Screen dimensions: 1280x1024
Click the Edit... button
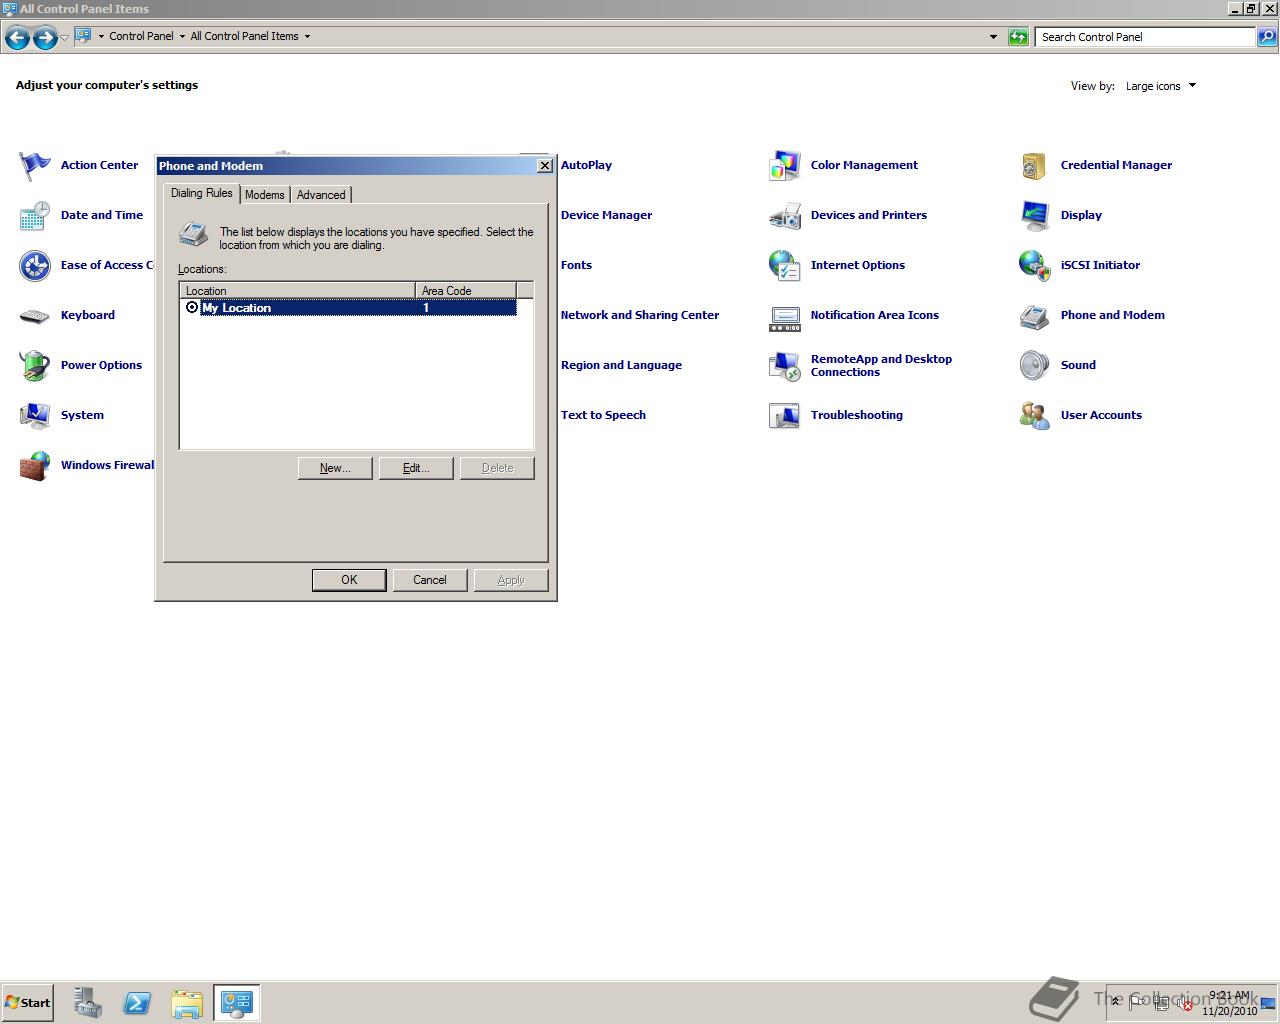click(416, 468)
